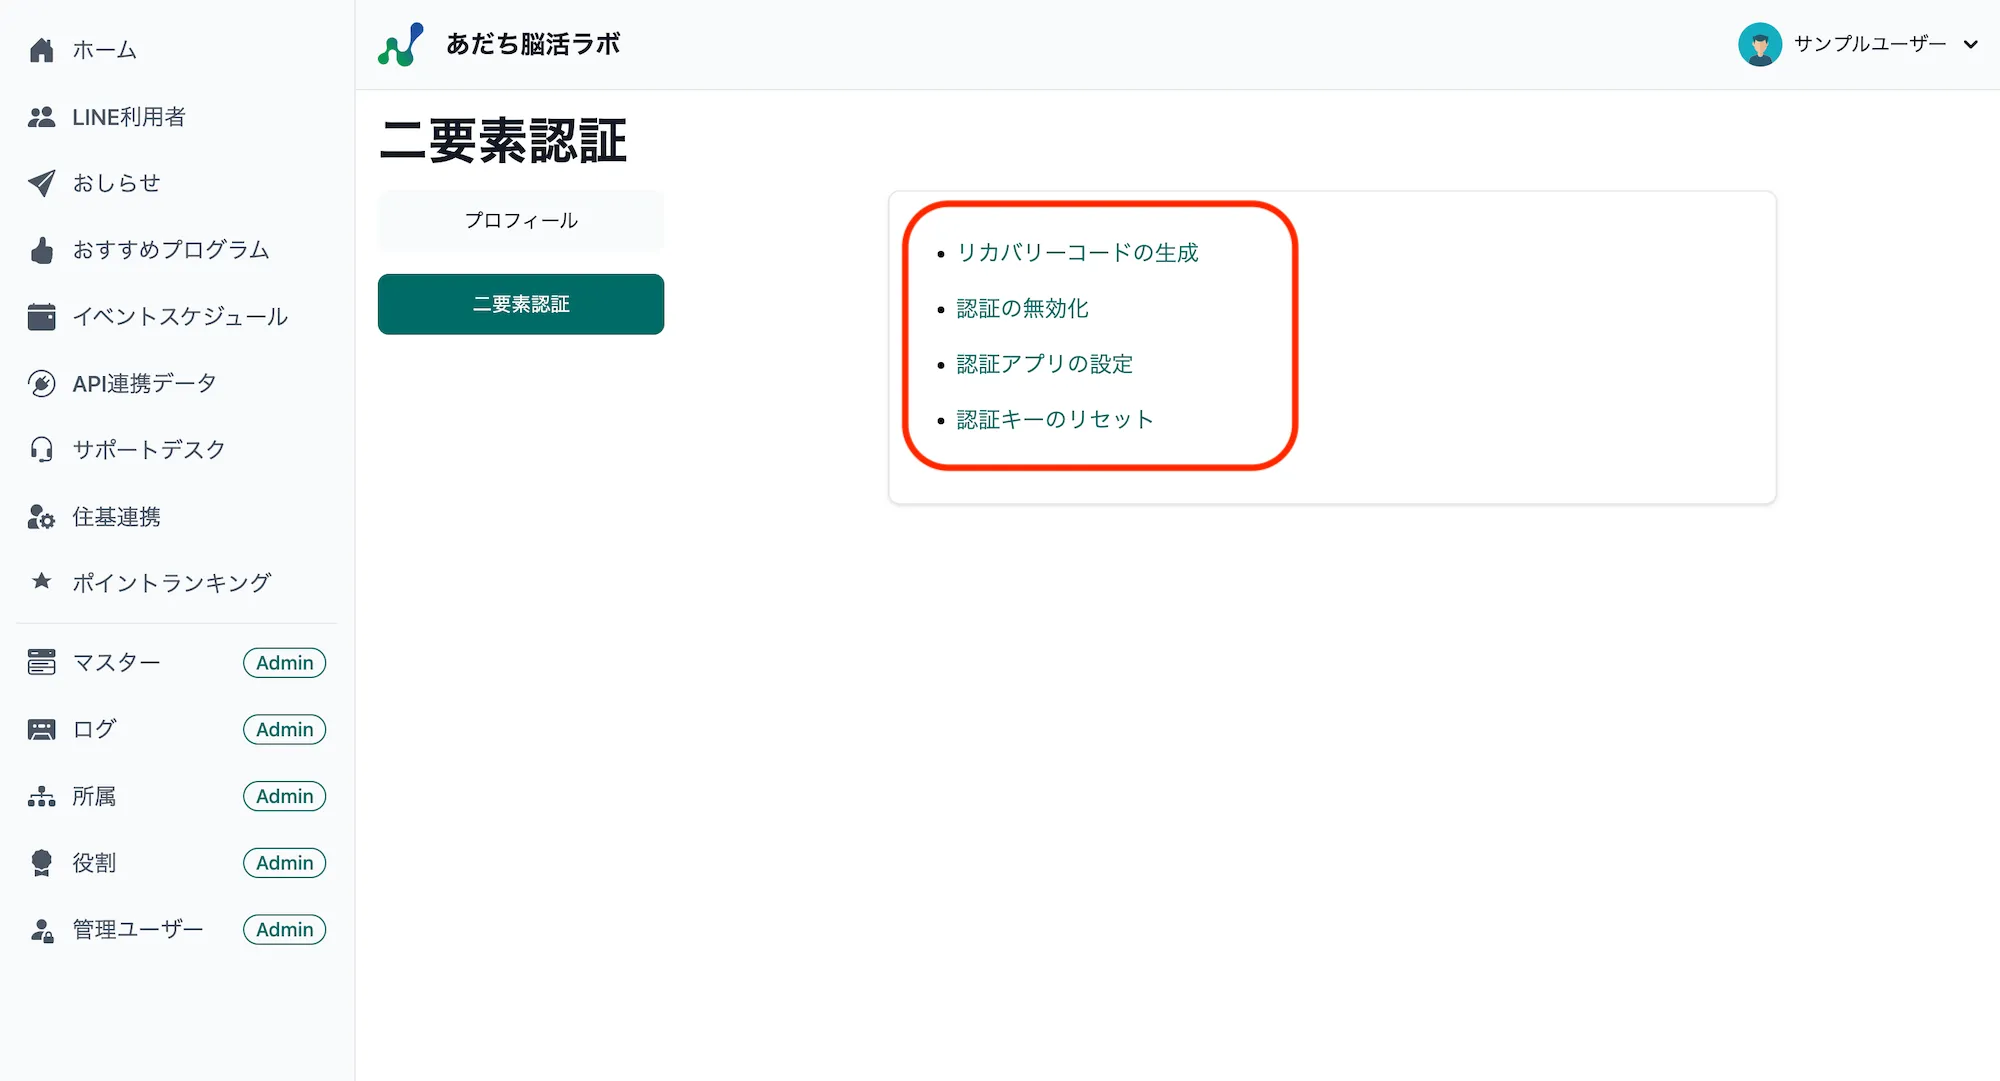Open イベントスケジュール calendar icon
2000x1081 pixels.
click(41, 316)
